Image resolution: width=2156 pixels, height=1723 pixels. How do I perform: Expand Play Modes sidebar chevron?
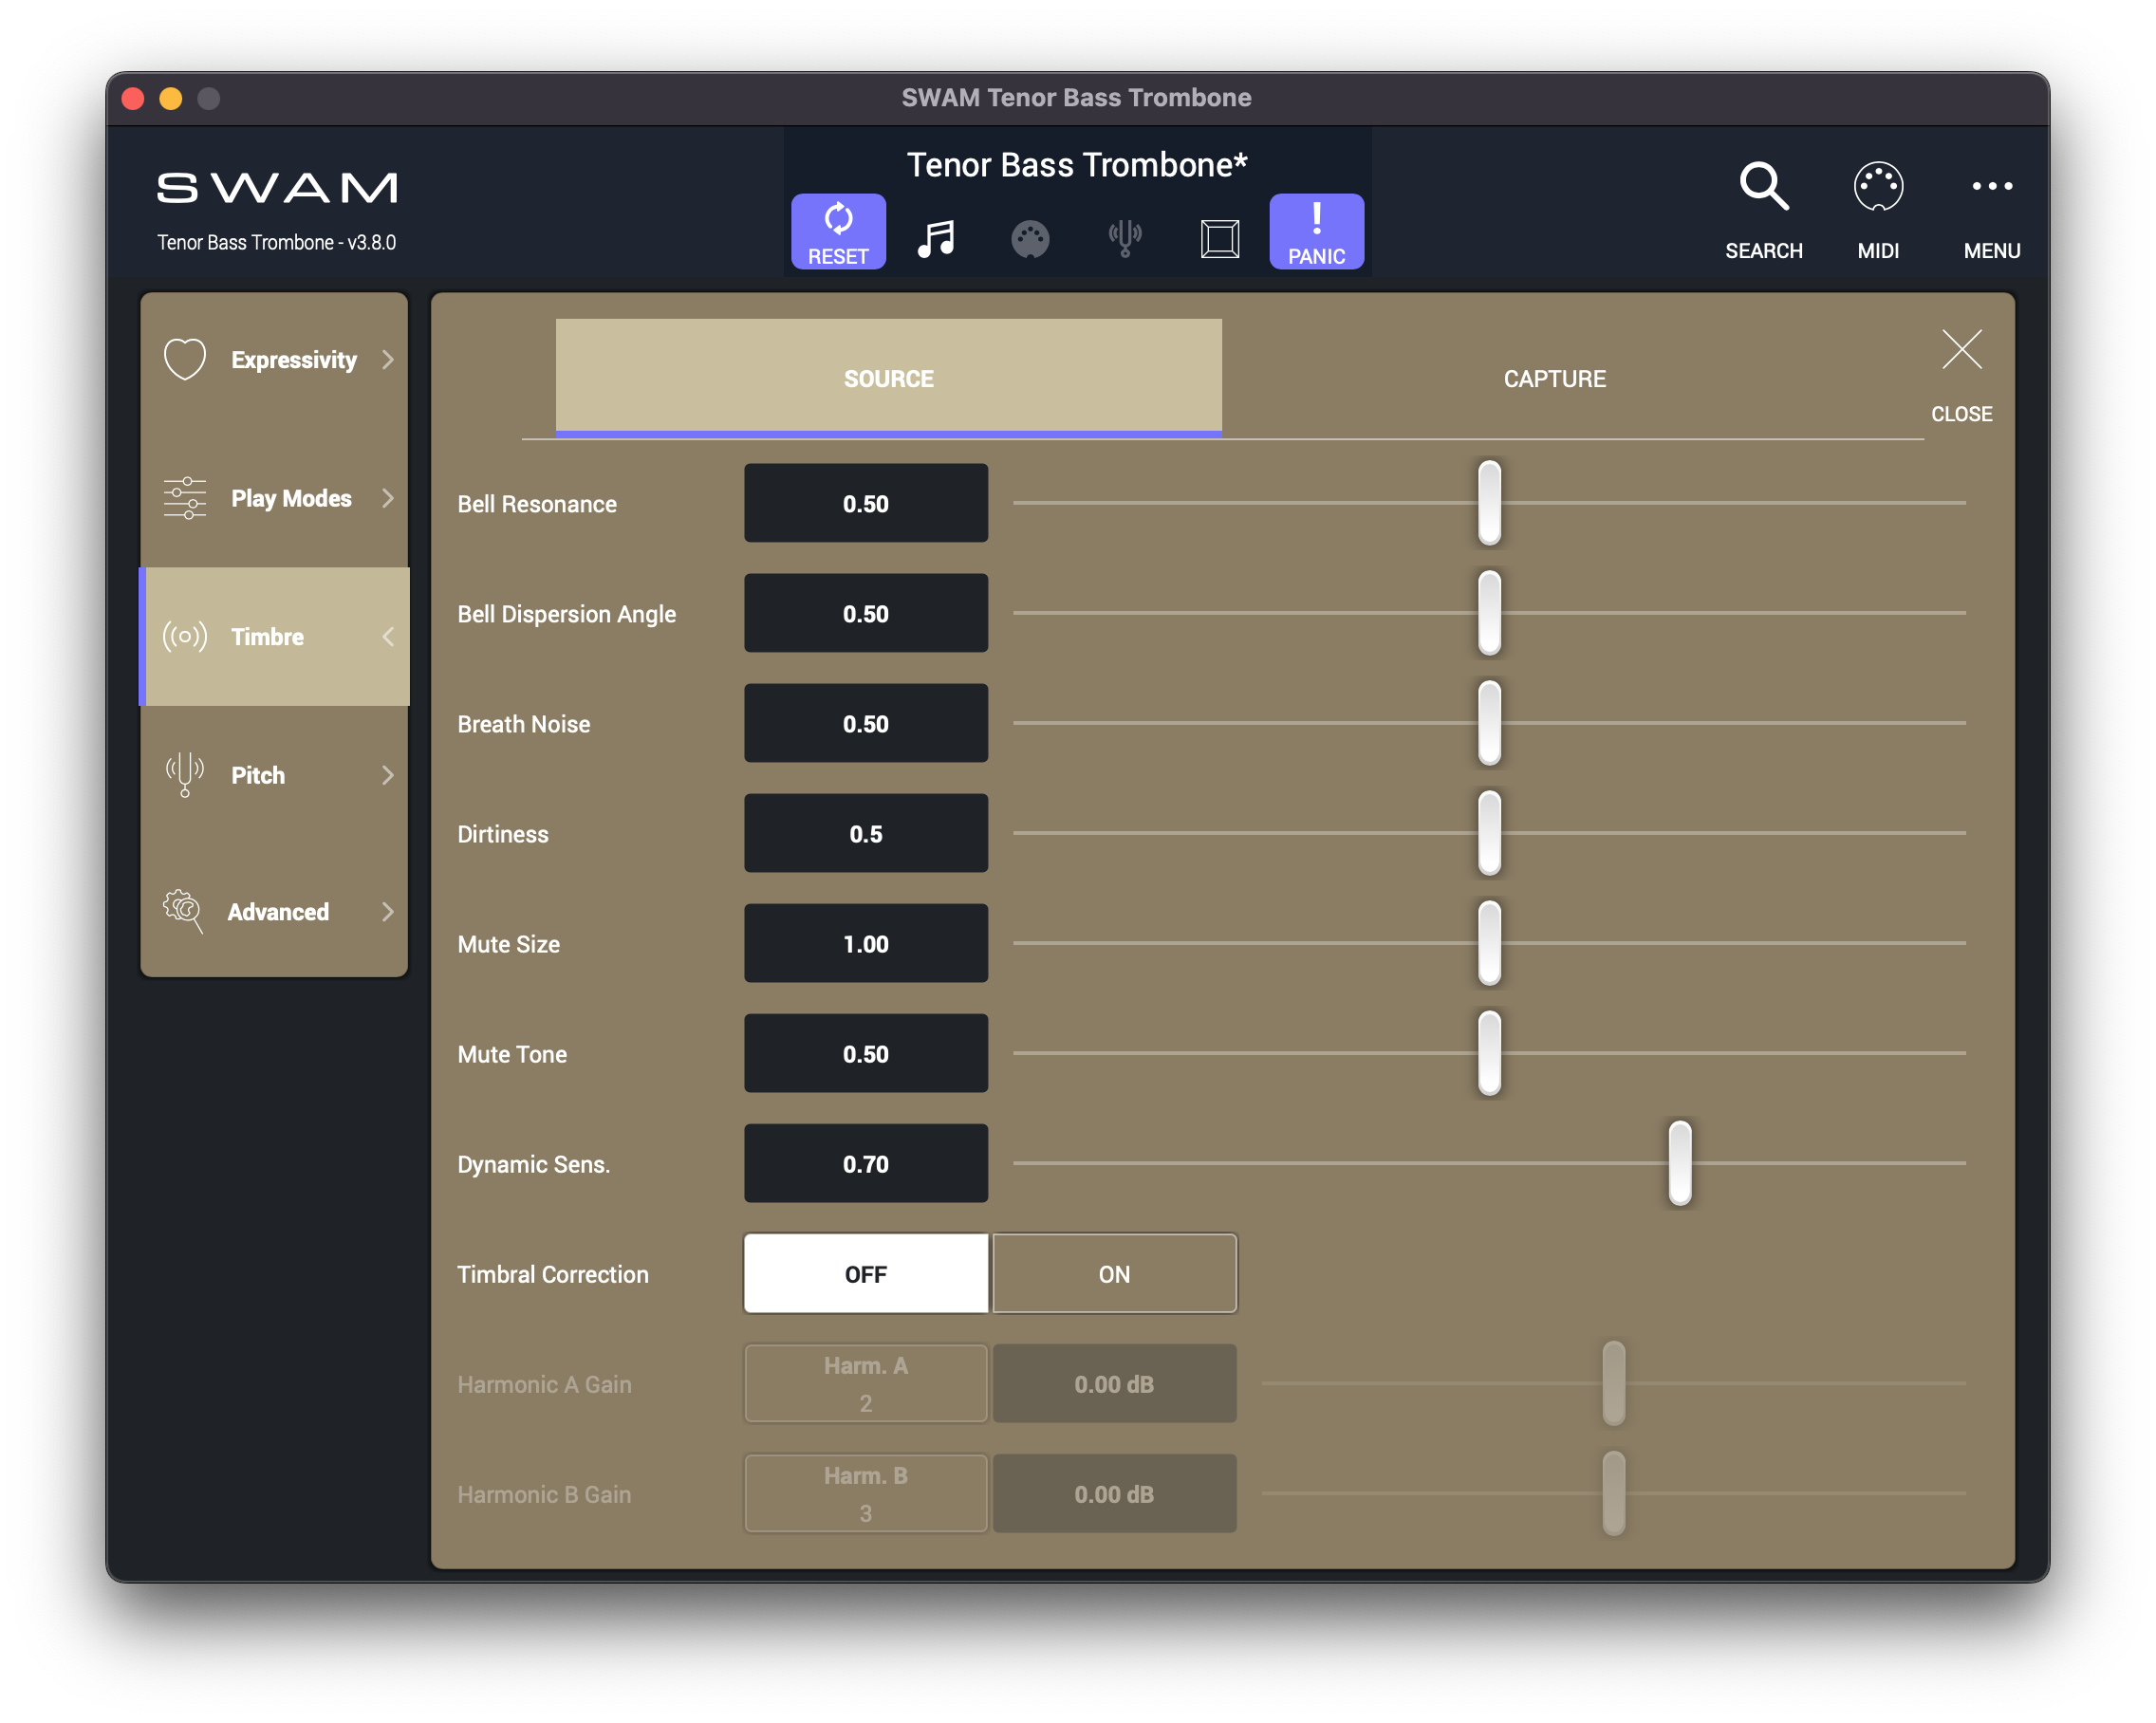pyautogui.click(x=387, y=498)
